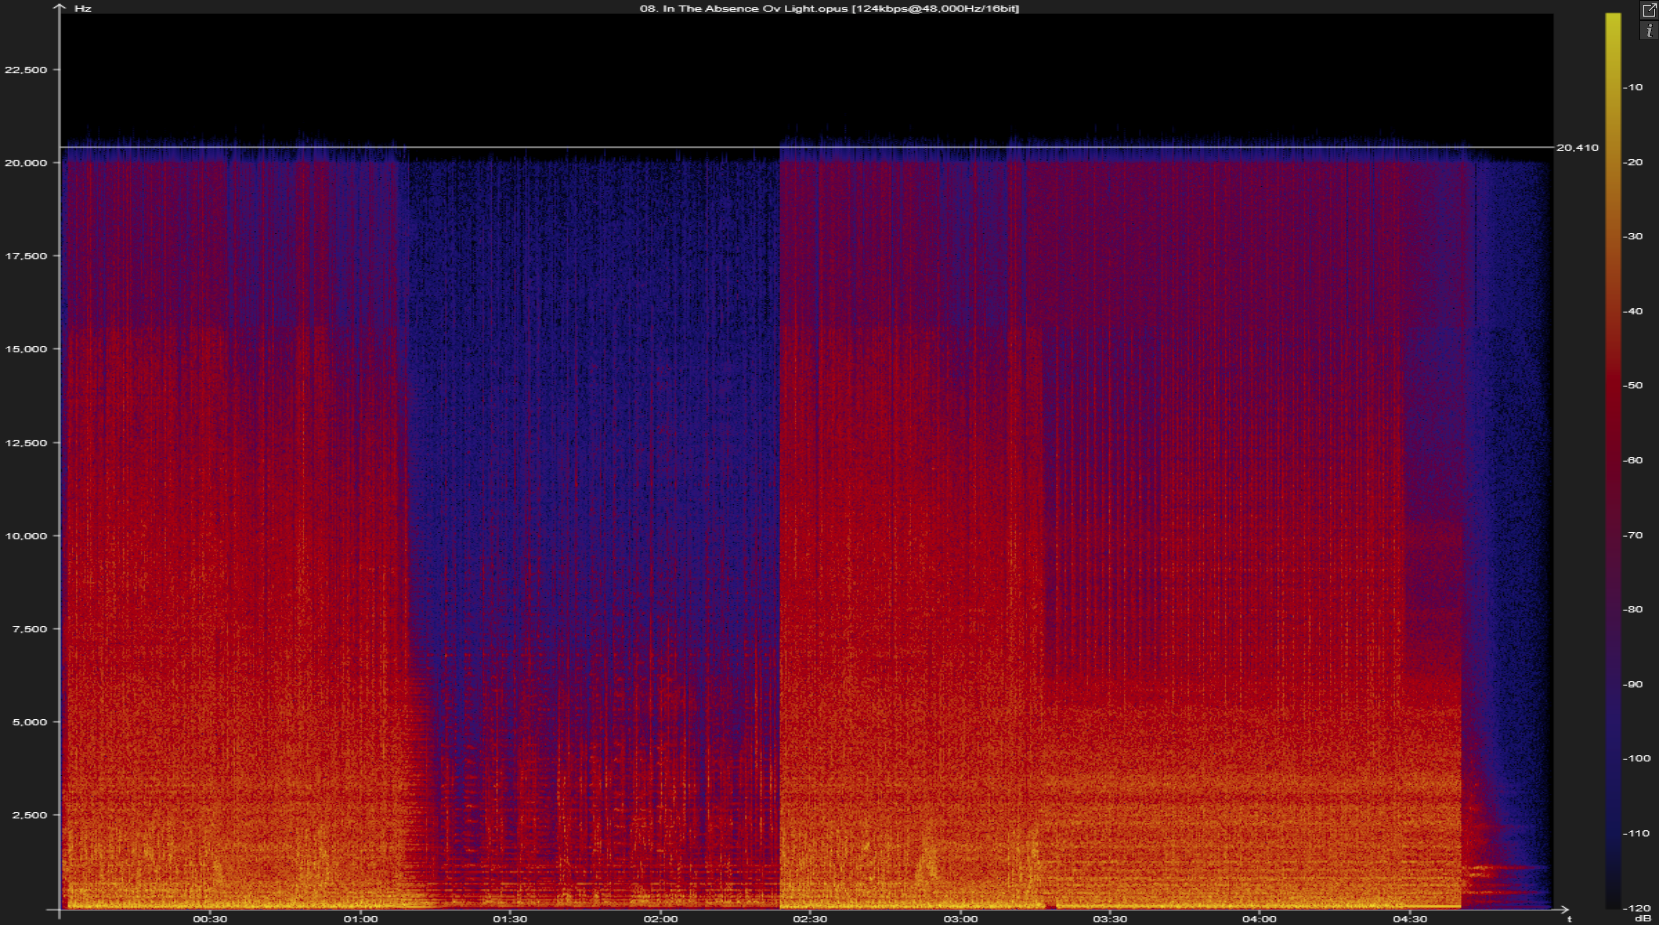Click the 01:30 time axis label
1659x925 pixels.
pos(510,919)
